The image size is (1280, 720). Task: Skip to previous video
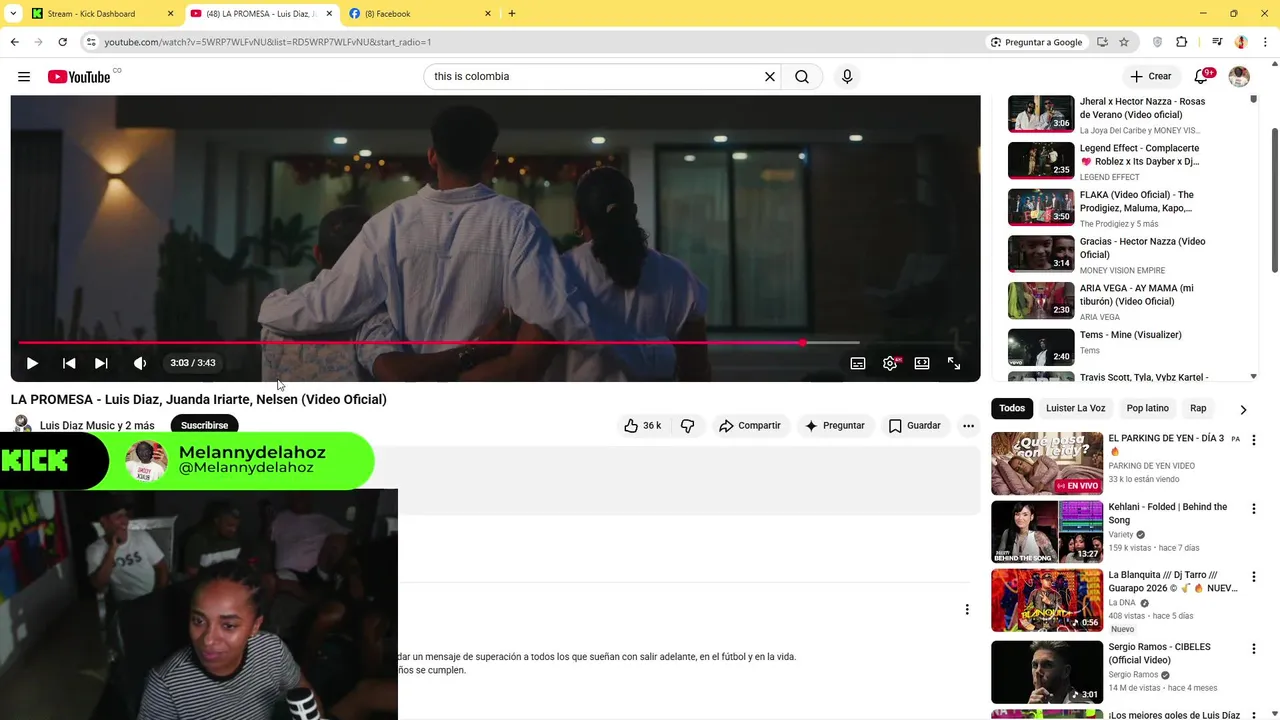(x=69, y=363)
